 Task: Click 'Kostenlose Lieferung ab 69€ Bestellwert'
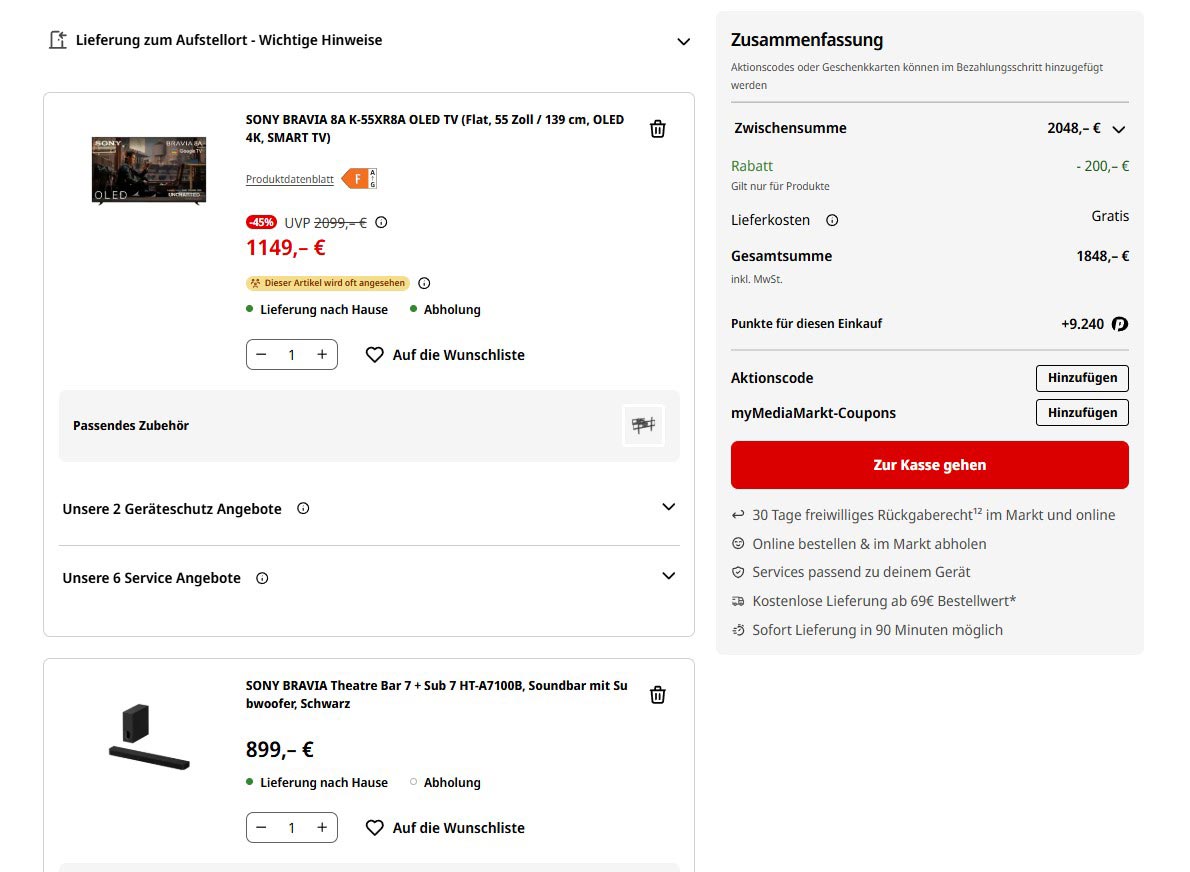pyautogui.click(x=883, y=601)
